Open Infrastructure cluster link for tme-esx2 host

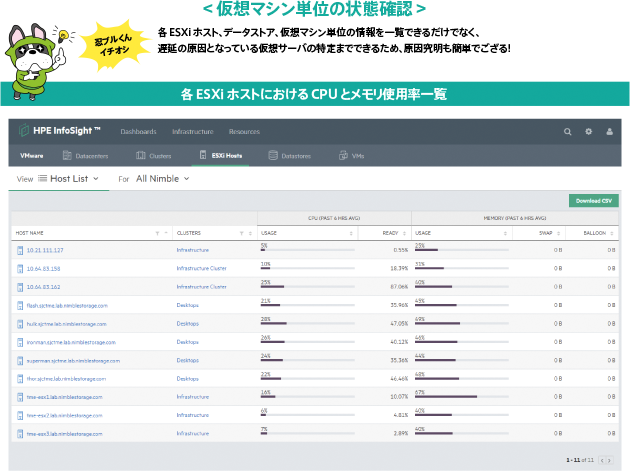tap(193, 415)
